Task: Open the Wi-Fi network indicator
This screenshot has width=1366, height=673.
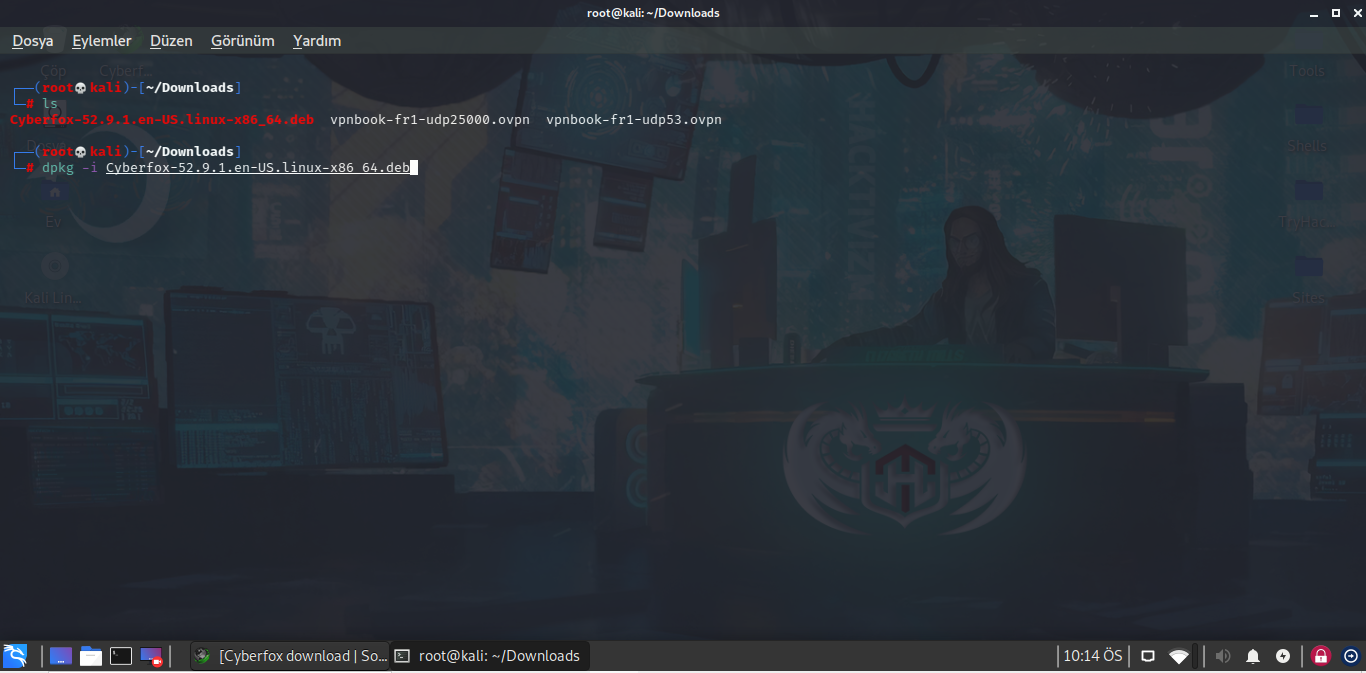Action: point(1179,656)
